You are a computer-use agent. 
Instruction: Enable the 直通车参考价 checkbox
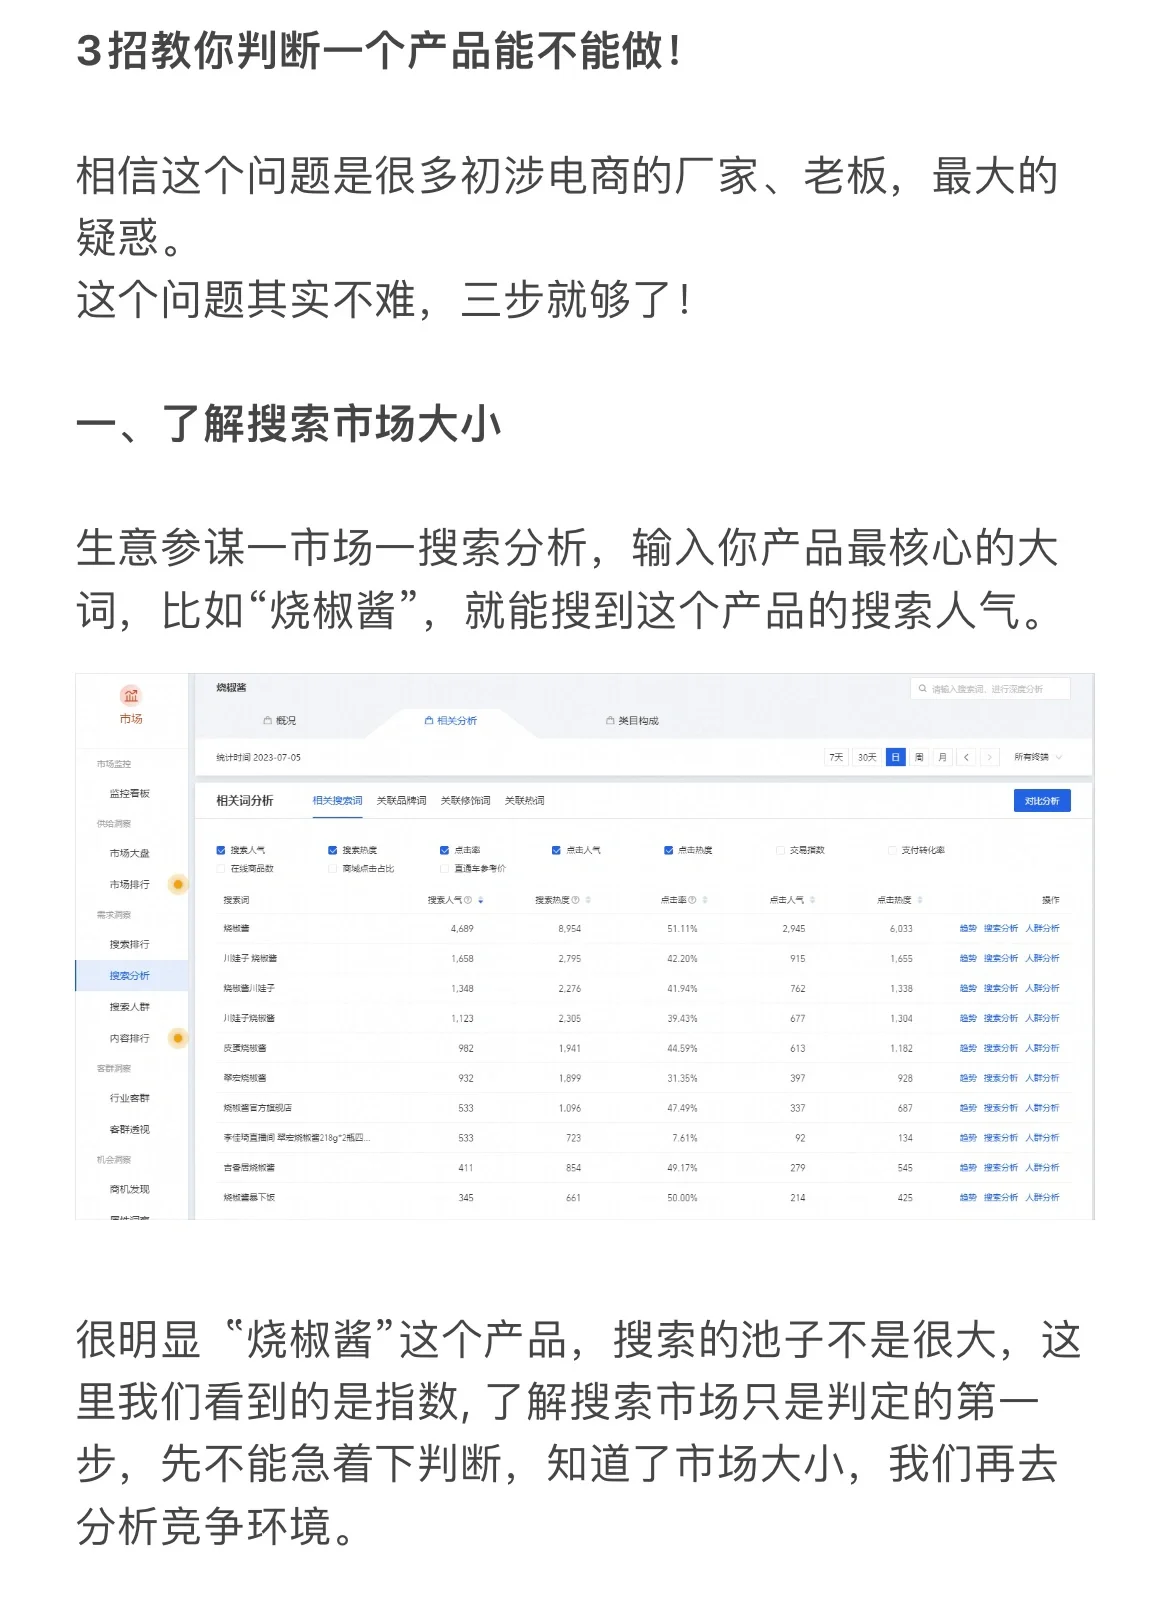tap(445, 868)
